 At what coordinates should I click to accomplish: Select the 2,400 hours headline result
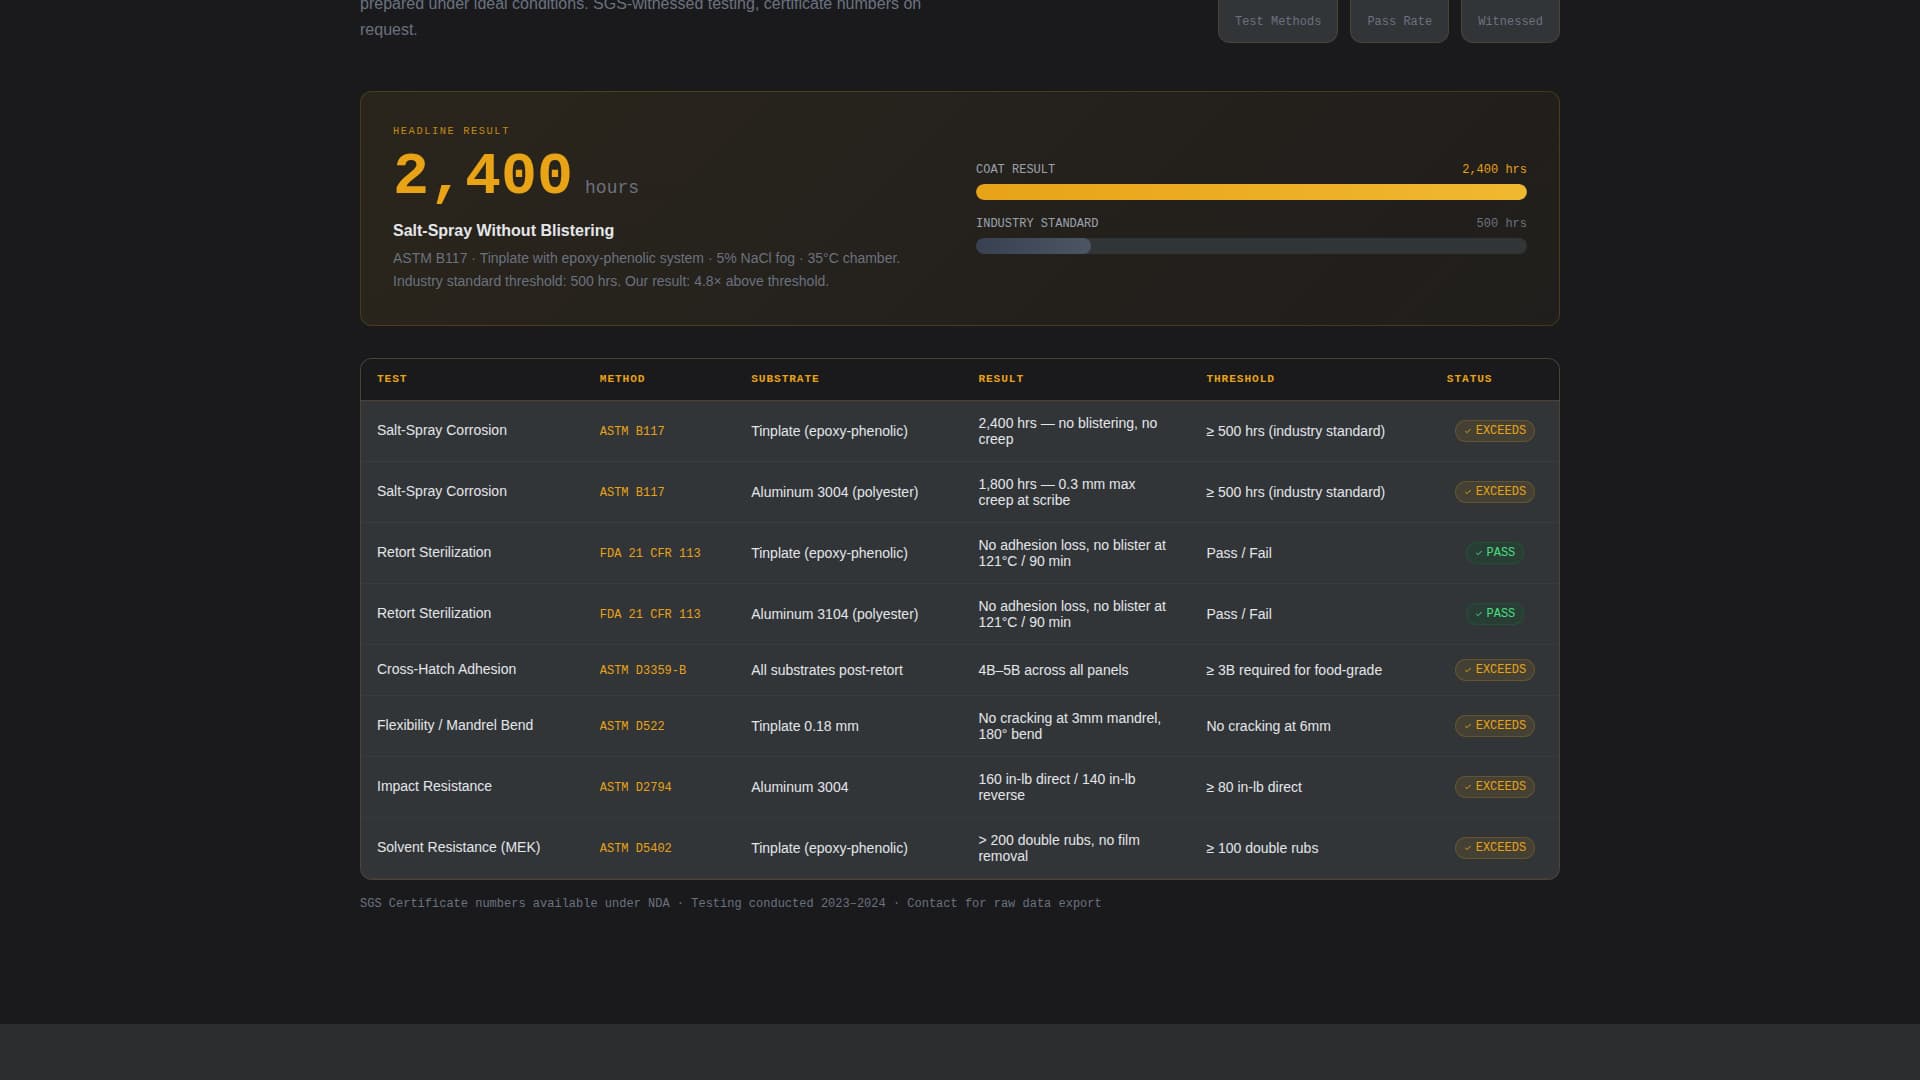482,174
